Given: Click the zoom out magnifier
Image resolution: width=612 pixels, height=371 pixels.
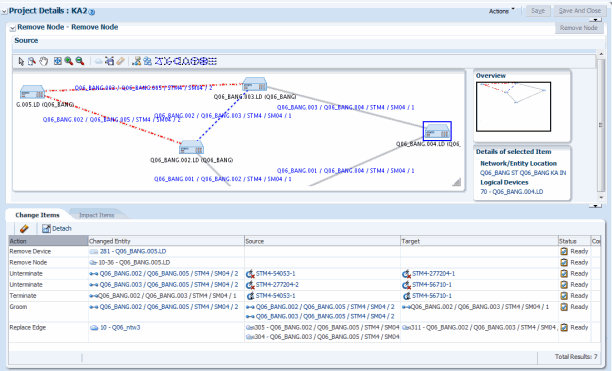Looking at the screenshot, I should click(x=80, y=61).
